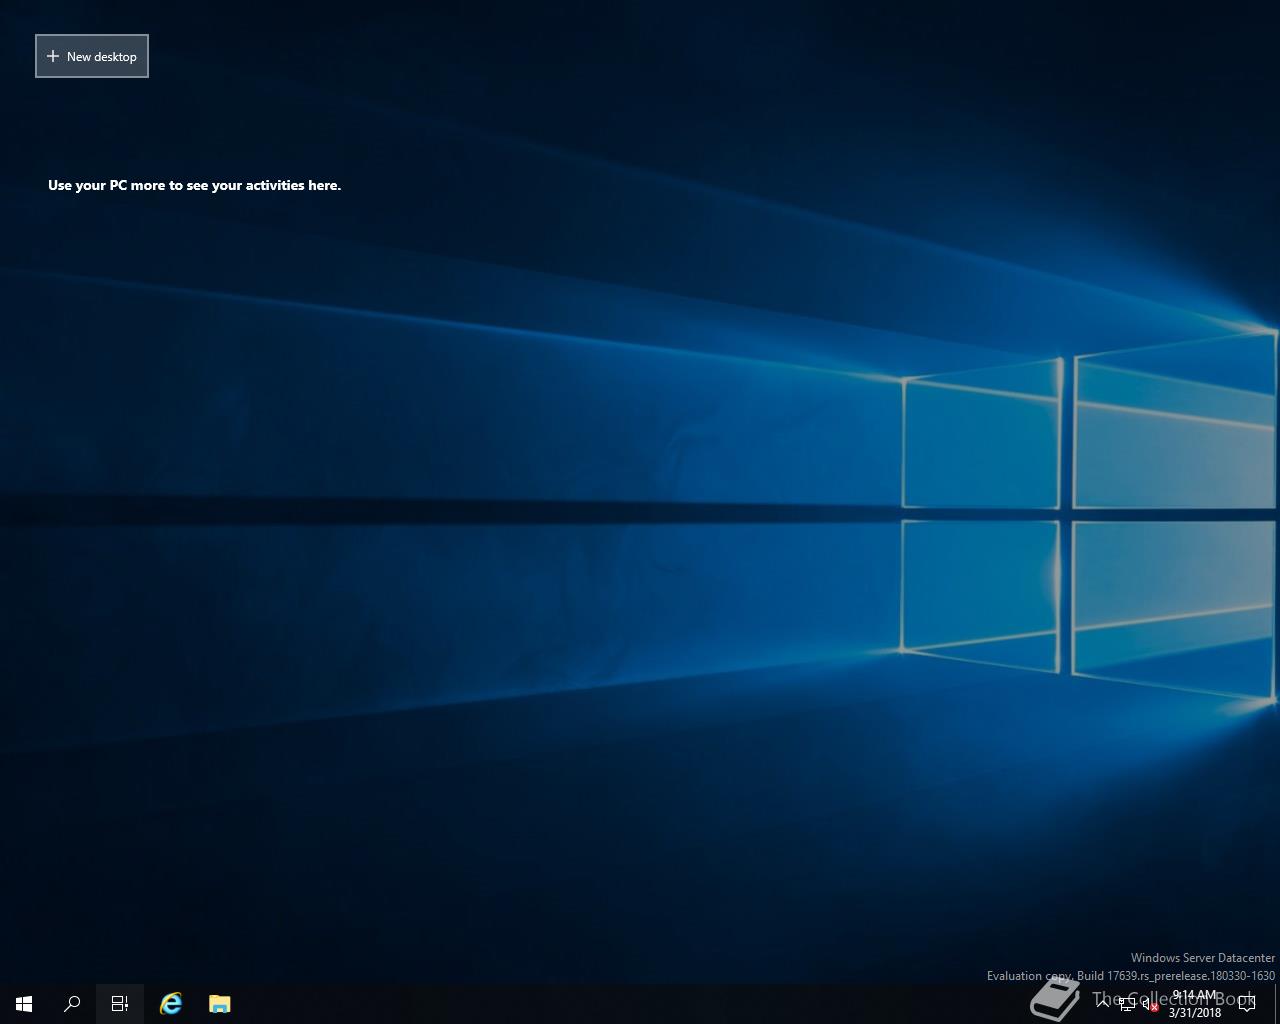The width and height of the screenshot is (1280, 1024).
Task: Open the Action Center notifications icon
Action: 1247,1004
